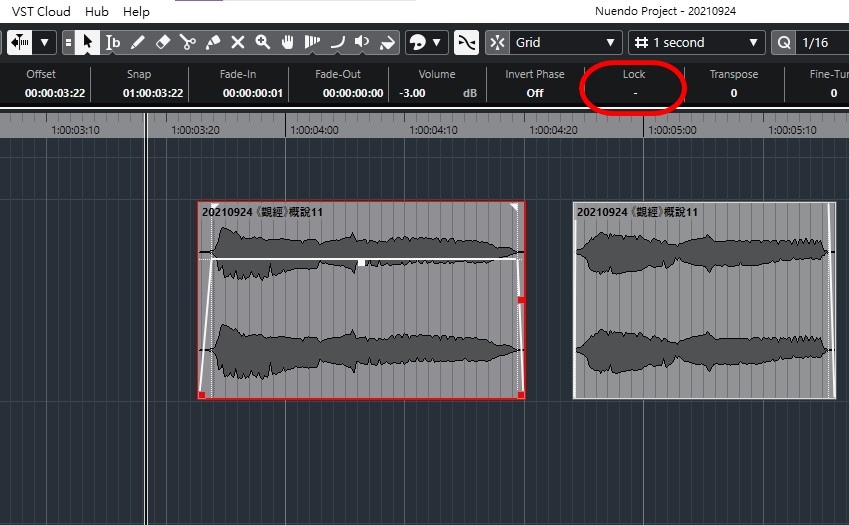
Task: Click the selected event's name label
Action: 262,212
